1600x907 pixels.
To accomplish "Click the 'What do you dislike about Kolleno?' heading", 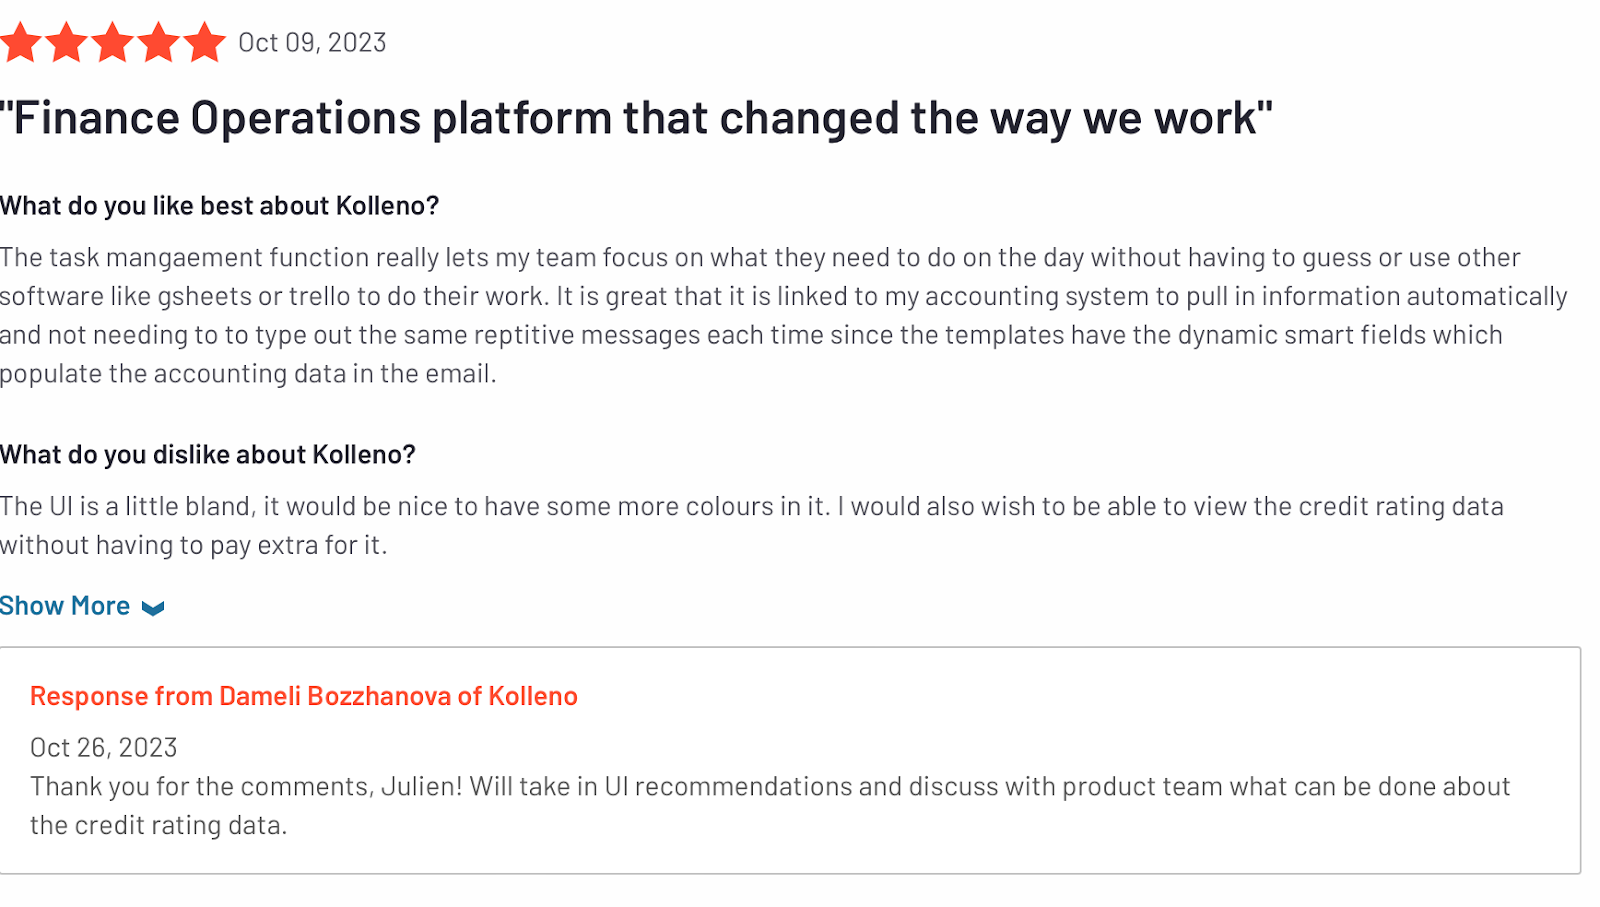I will coord(208,455).
